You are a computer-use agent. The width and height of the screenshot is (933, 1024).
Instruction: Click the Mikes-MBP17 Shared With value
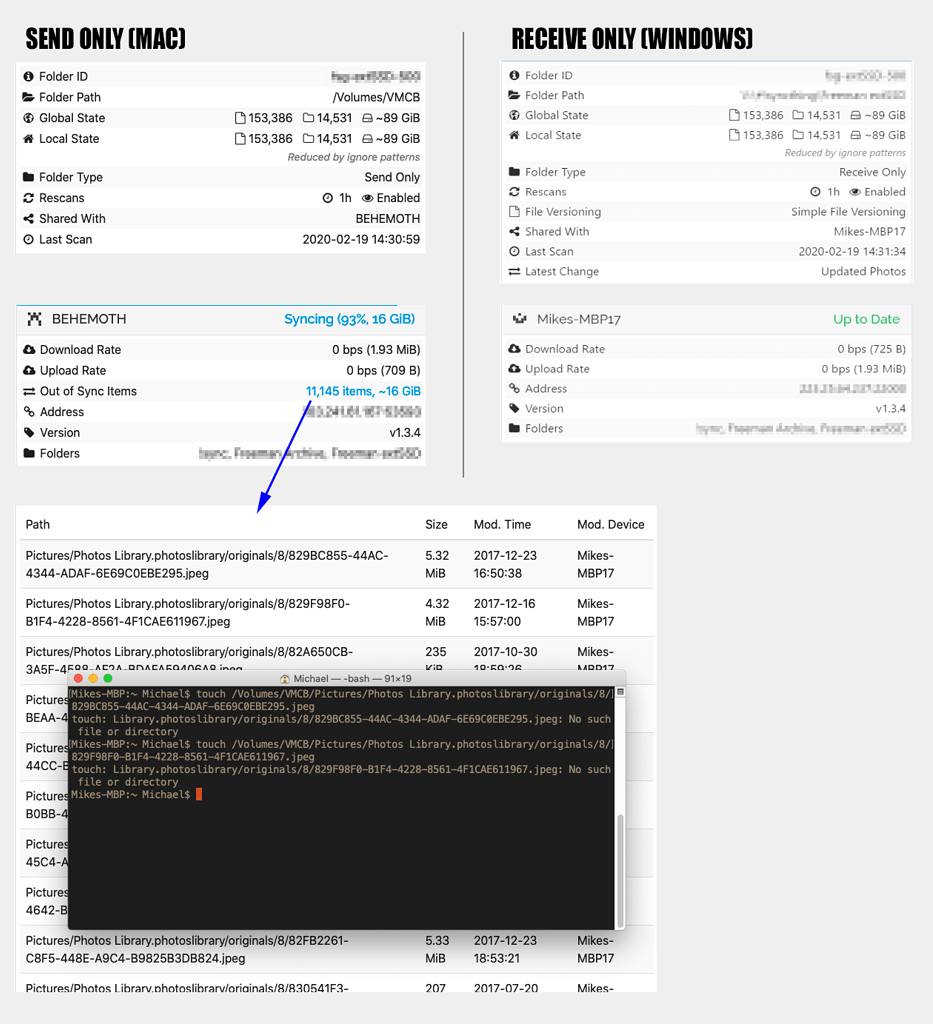[870, 232]
